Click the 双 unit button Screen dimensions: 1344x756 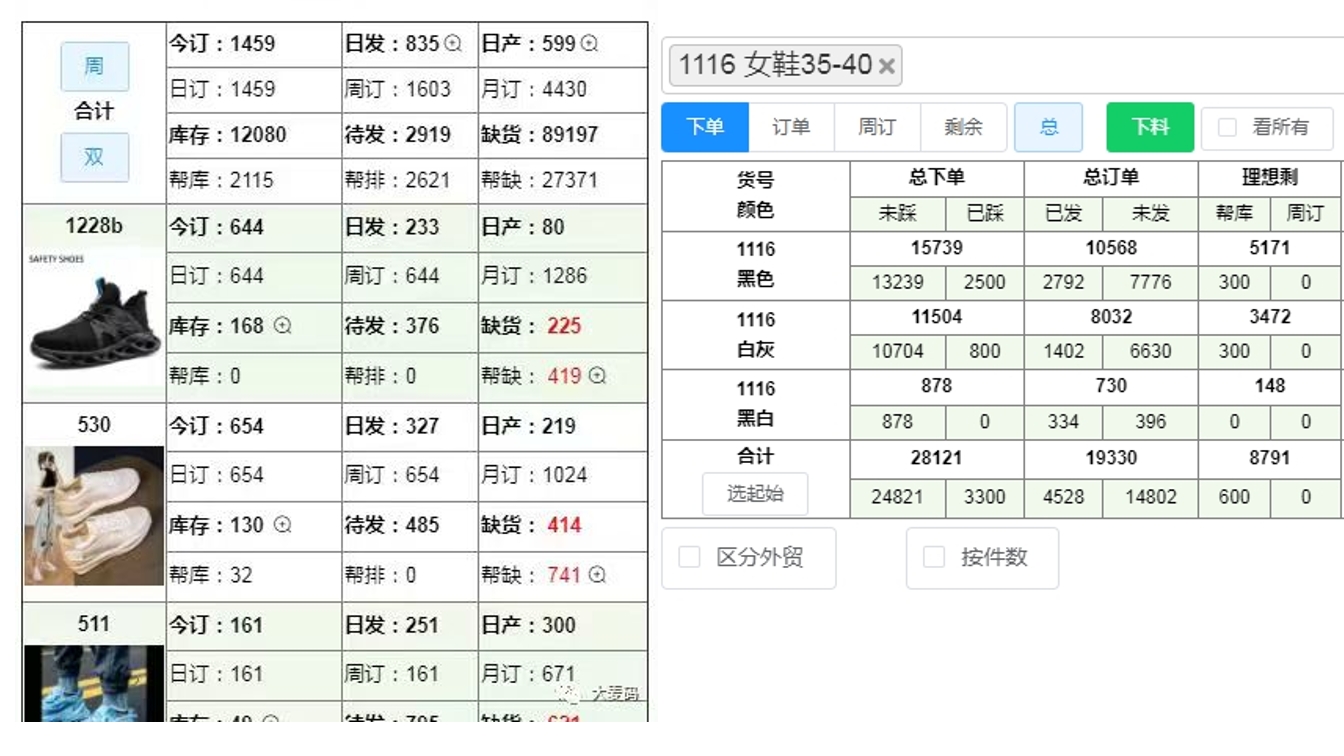click(x=94, y=157)
